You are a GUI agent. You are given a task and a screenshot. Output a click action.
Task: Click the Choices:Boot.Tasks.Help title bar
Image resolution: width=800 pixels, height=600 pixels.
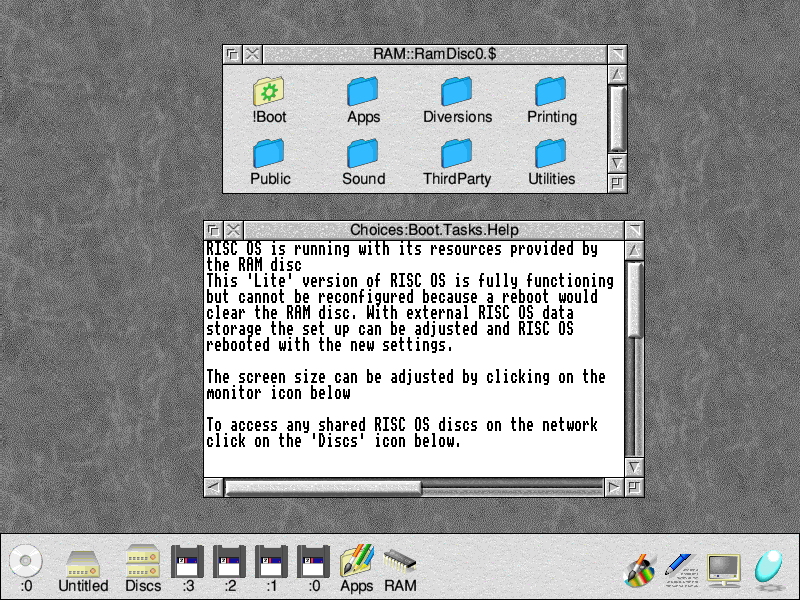pos(434,230)
